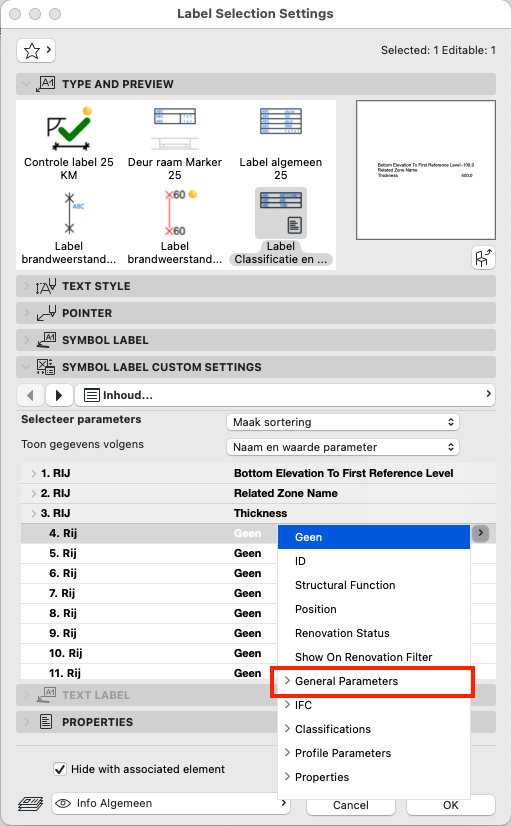This screenshot has height=826, width=511.
Task: Select the Deur raam Marker 25 label type
Action: (x=174, y=143)
